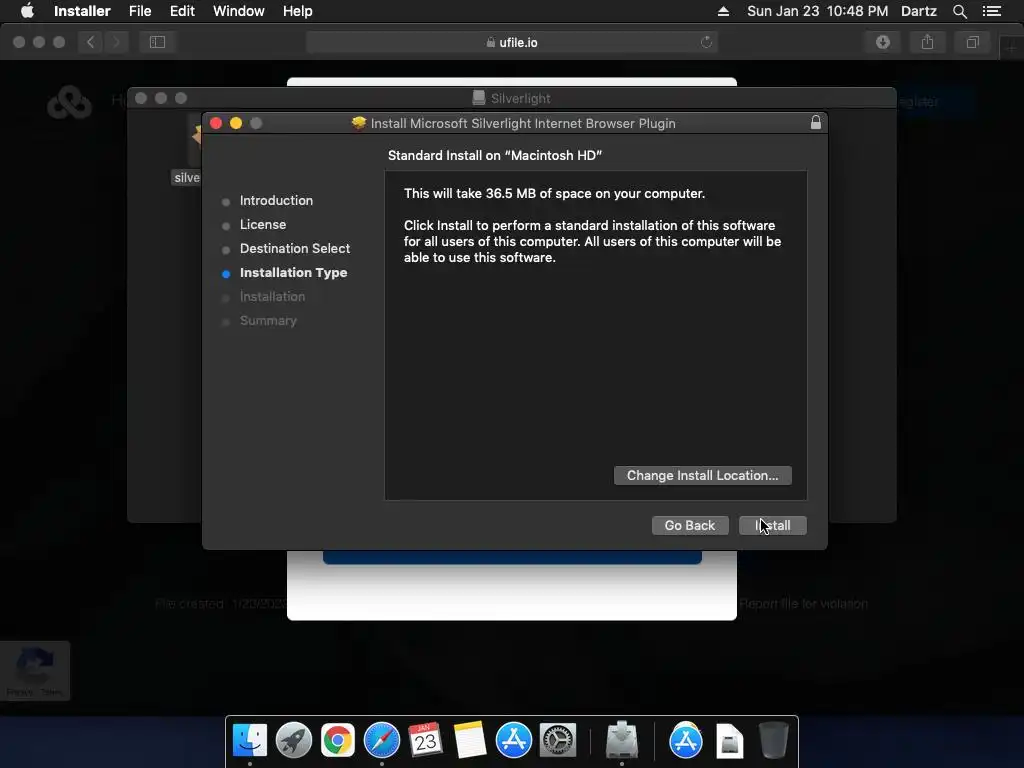
Task: Open the Help menu
Action: [297, 11]
